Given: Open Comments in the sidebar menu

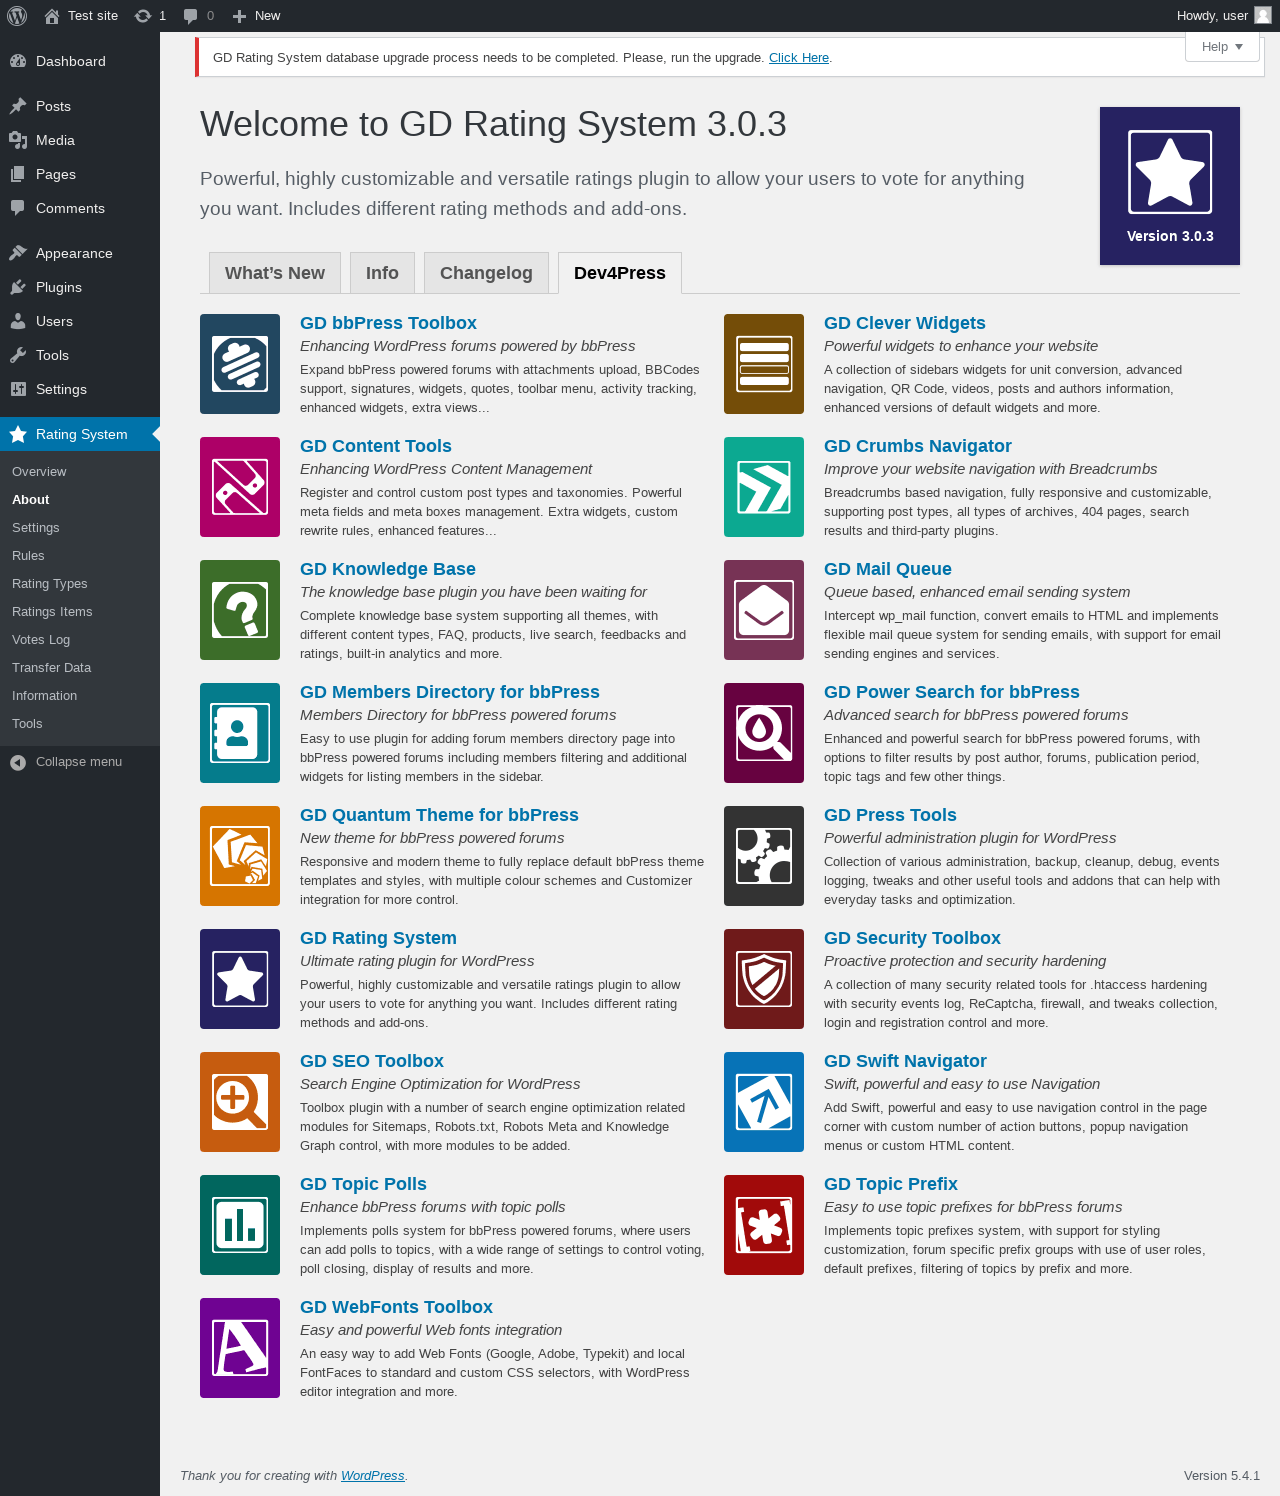Looking at the screenshot, I should pos(80,208).
